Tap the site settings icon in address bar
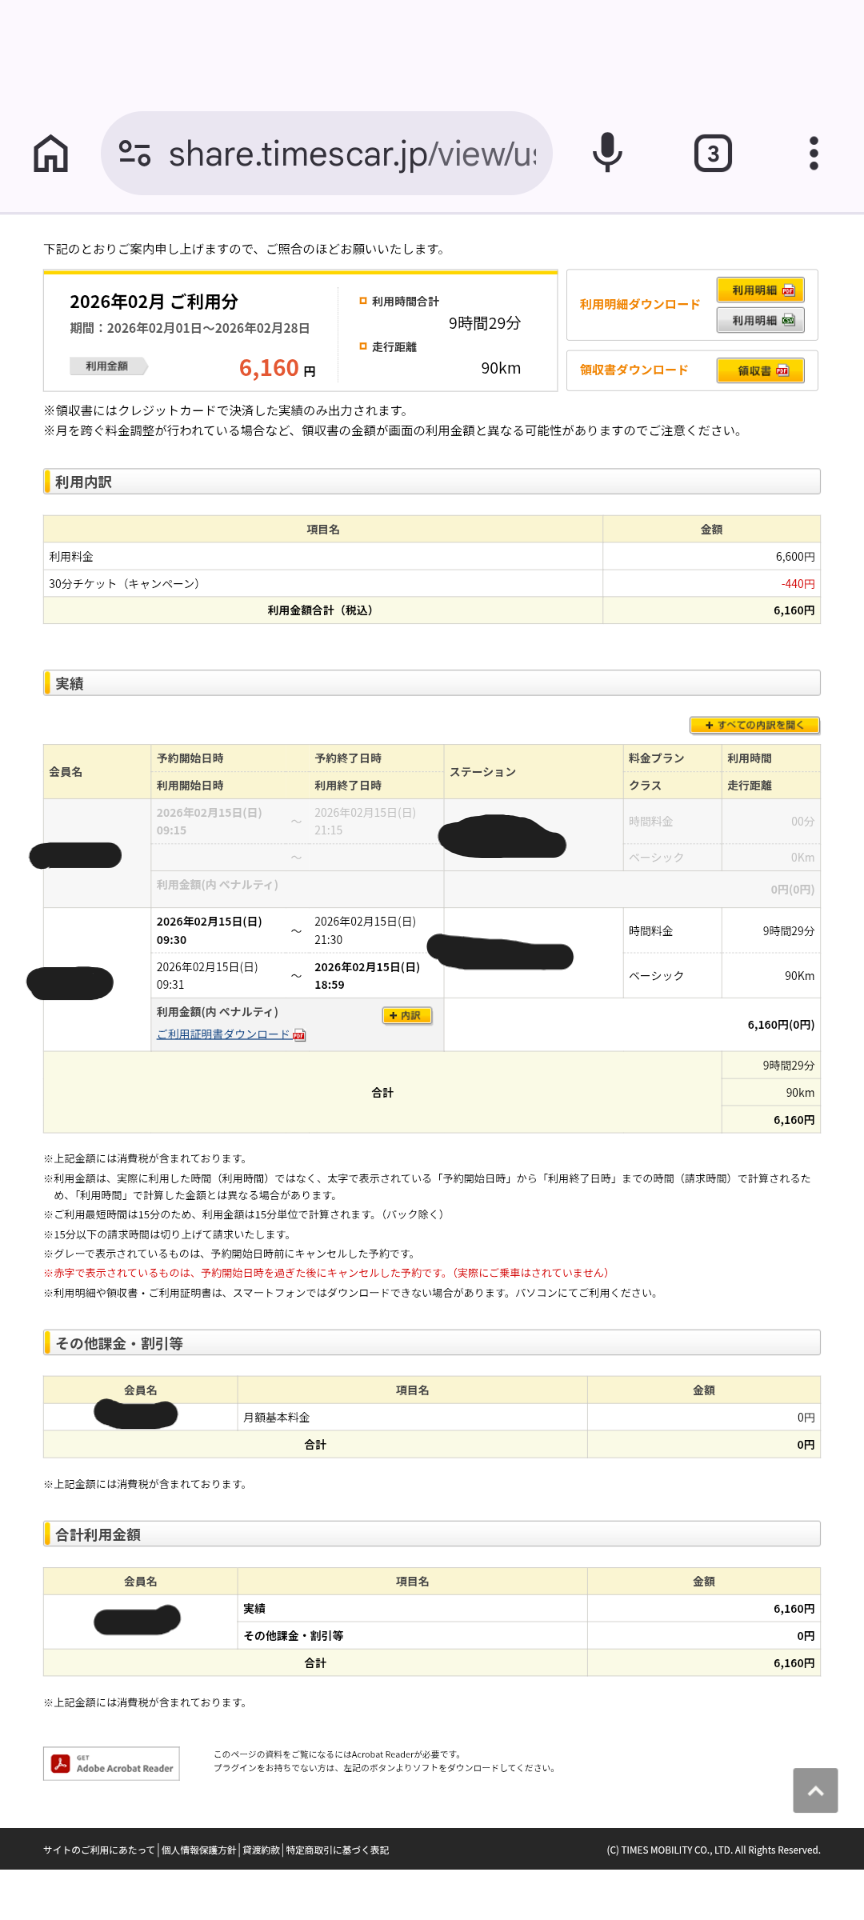The image size is (864, 1920). (135, 154)
